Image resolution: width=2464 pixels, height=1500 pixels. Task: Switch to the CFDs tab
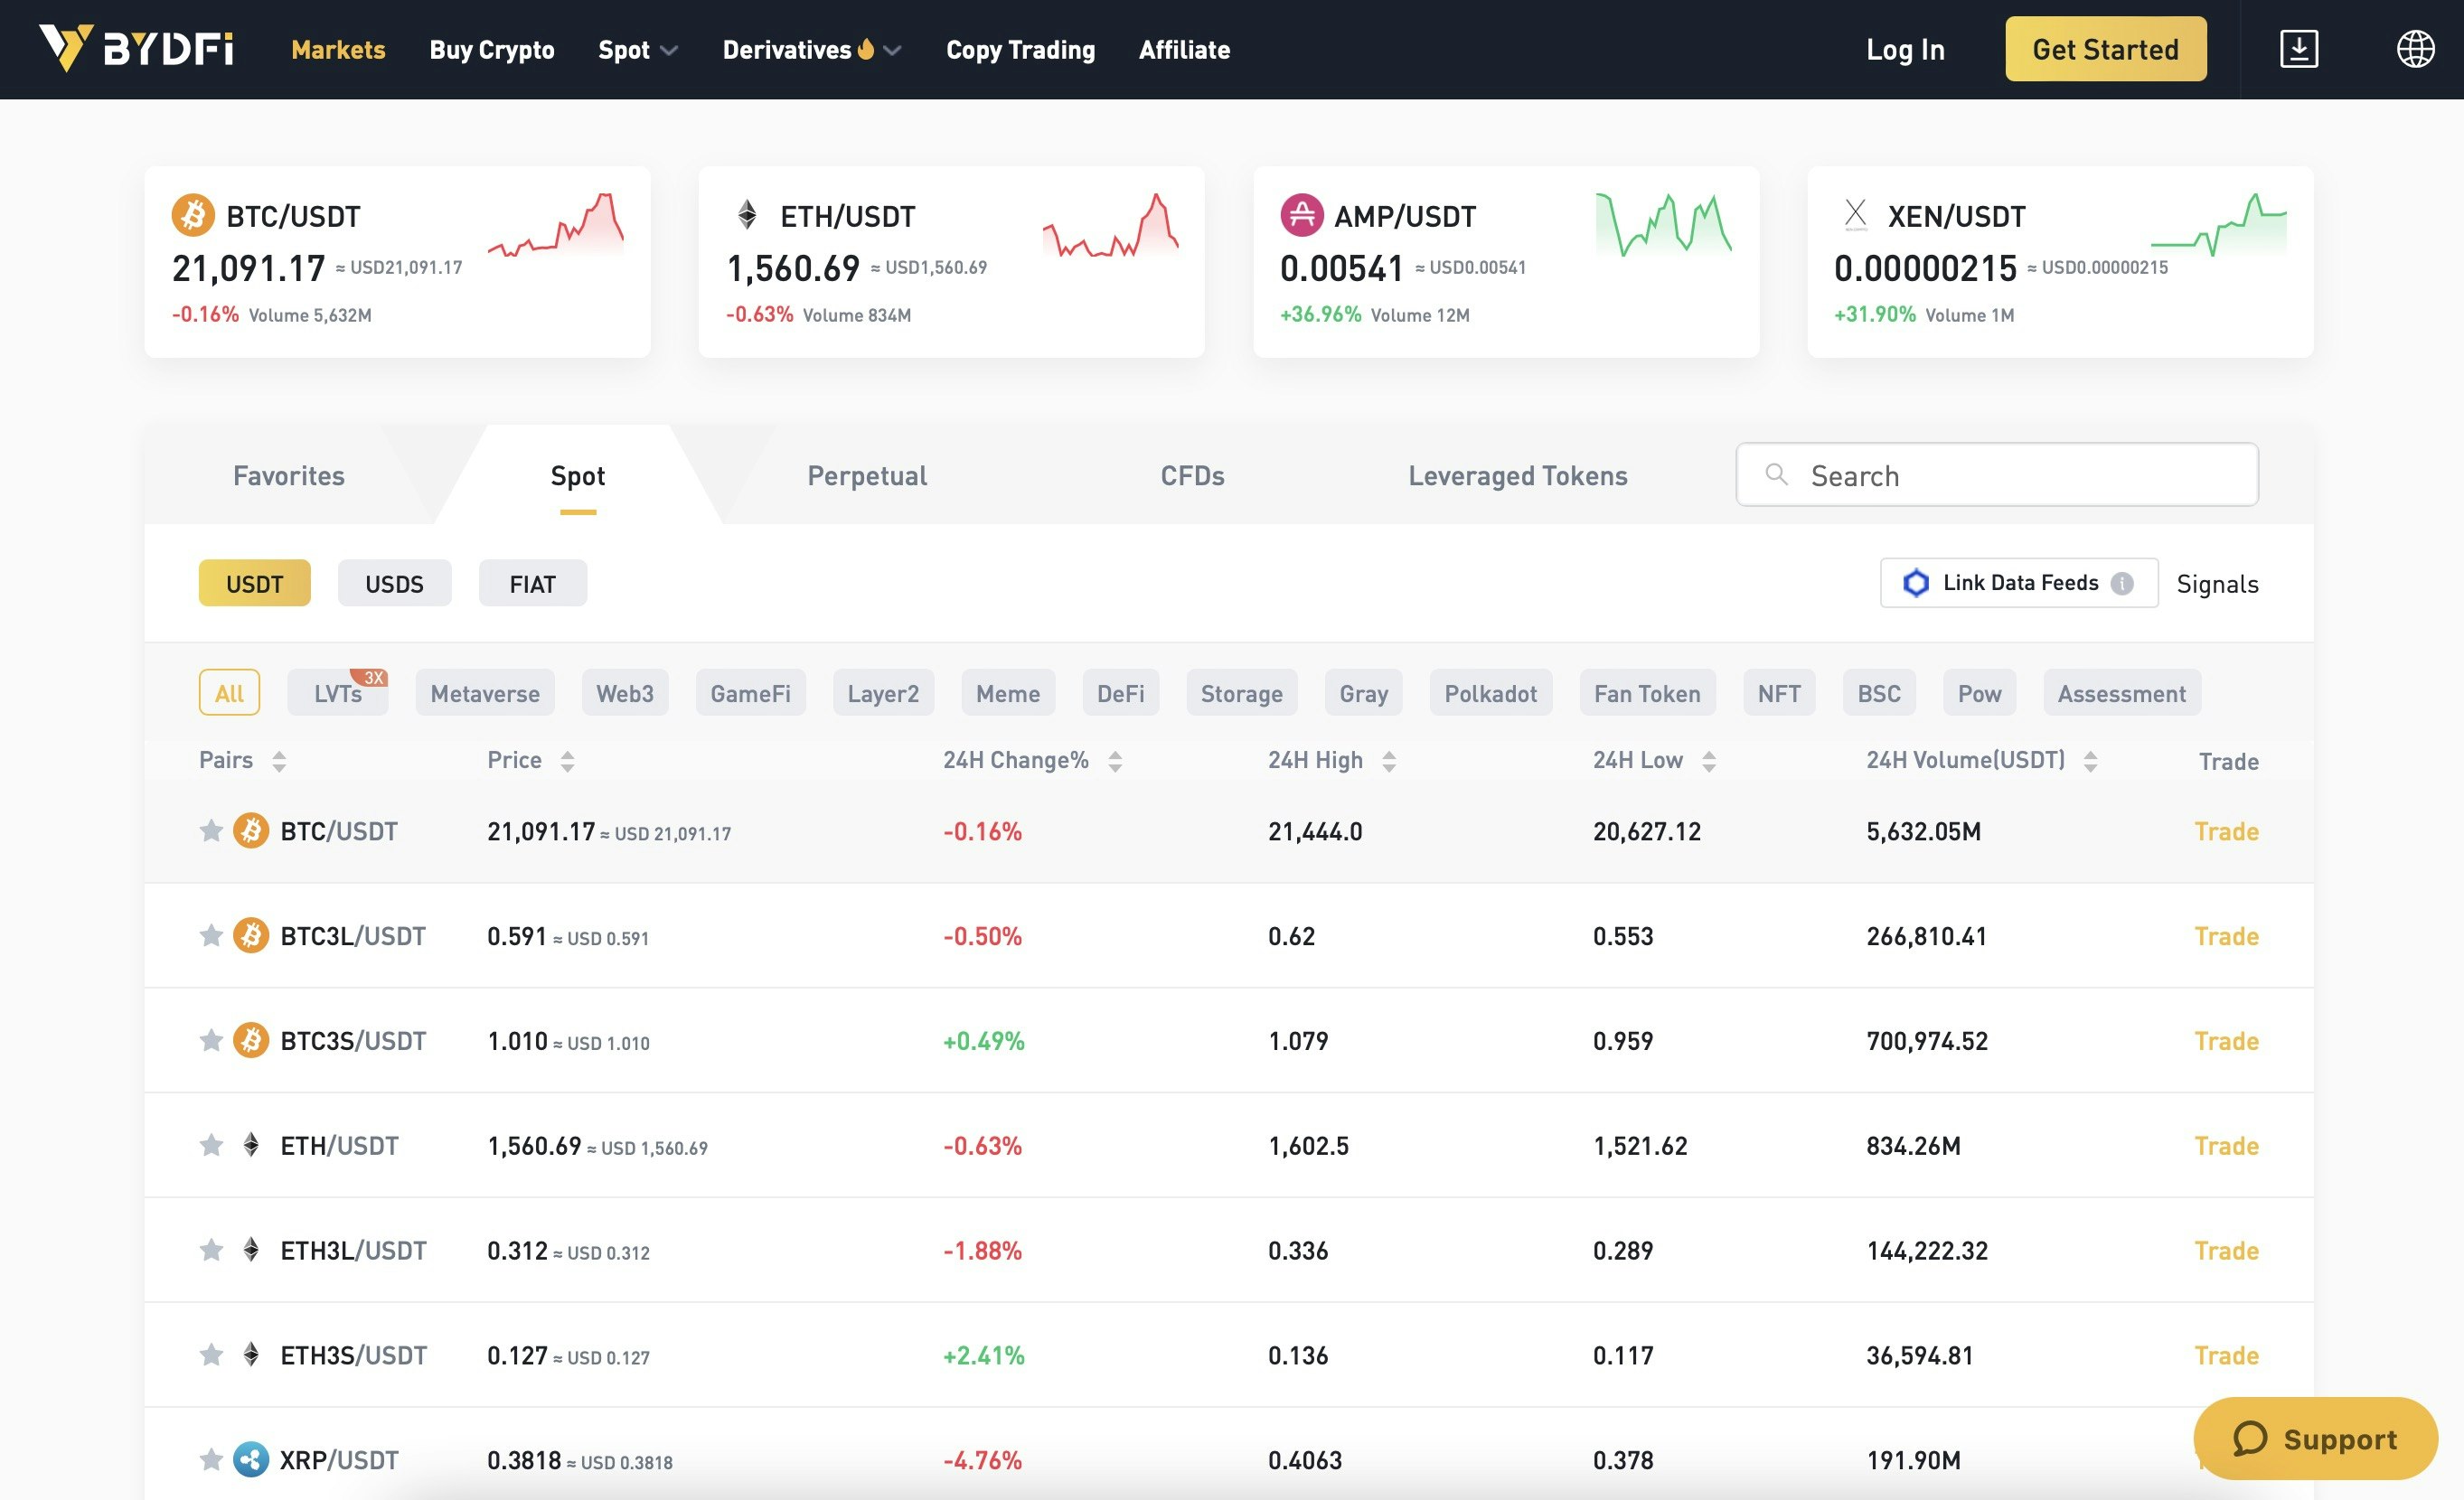1192,475
